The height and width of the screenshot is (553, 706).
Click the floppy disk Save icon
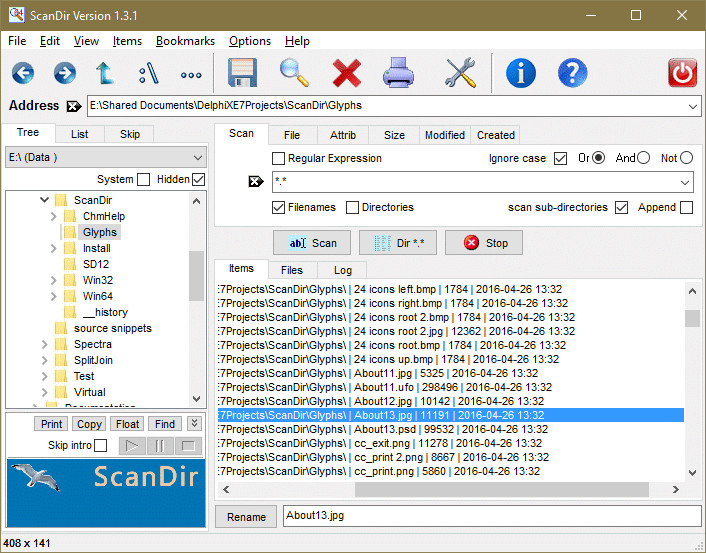[x=242, y=73]
